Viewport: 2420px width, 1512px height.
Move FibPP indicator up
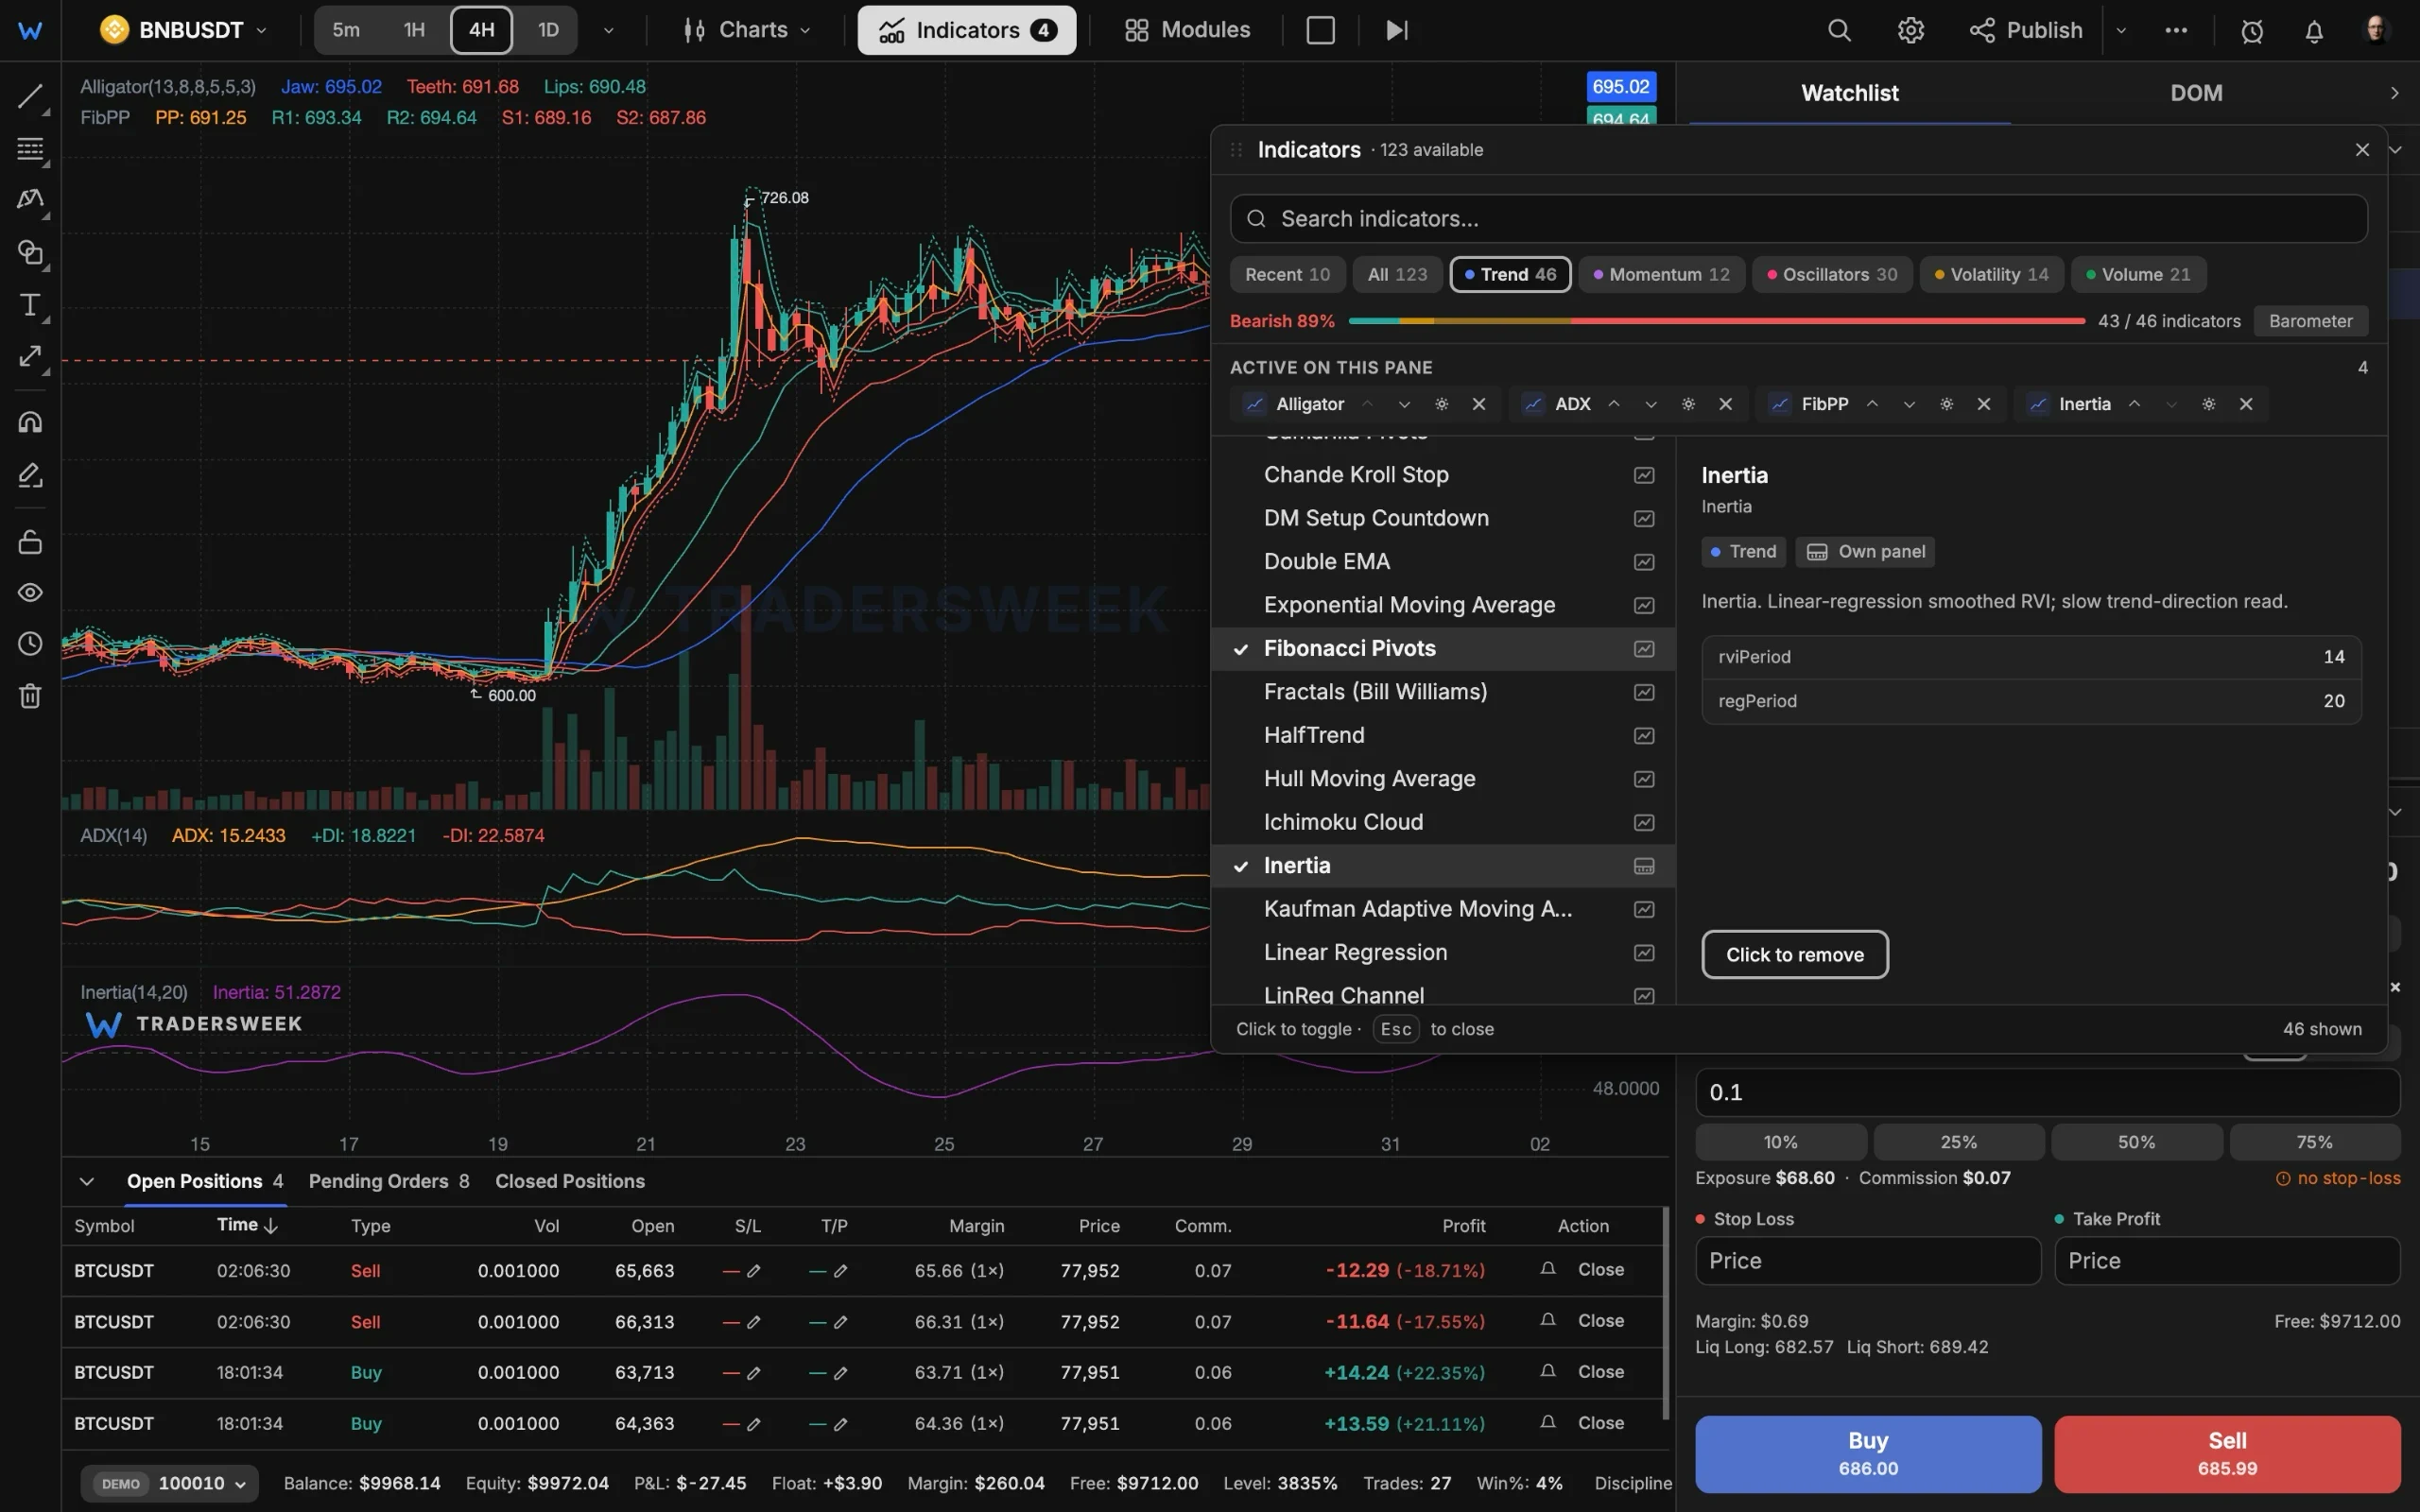tap(1872, 404)
